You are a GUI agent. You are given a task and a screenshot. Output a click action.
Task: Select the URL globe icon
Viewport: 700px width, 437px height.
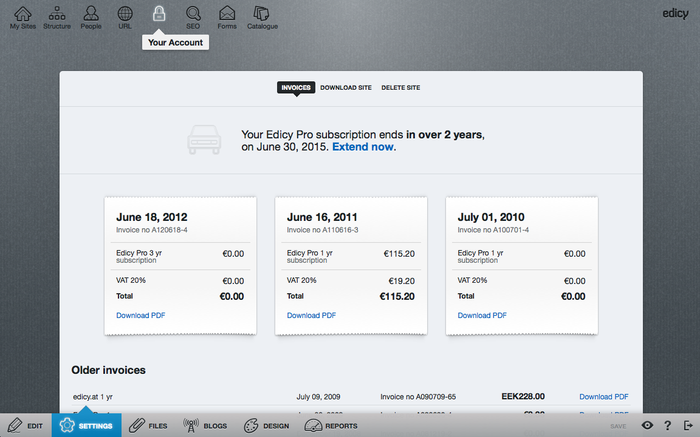tap(124, 16)
